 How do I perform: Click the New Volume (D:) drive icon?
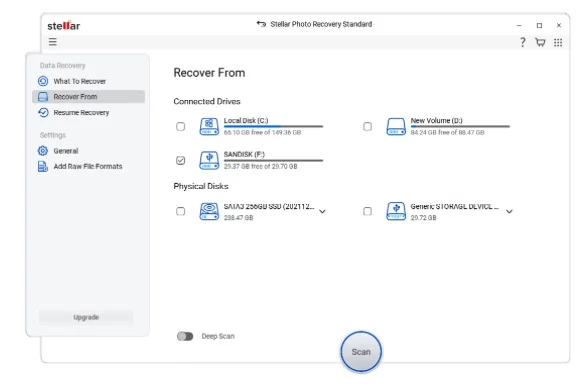[x=396, y=127]
